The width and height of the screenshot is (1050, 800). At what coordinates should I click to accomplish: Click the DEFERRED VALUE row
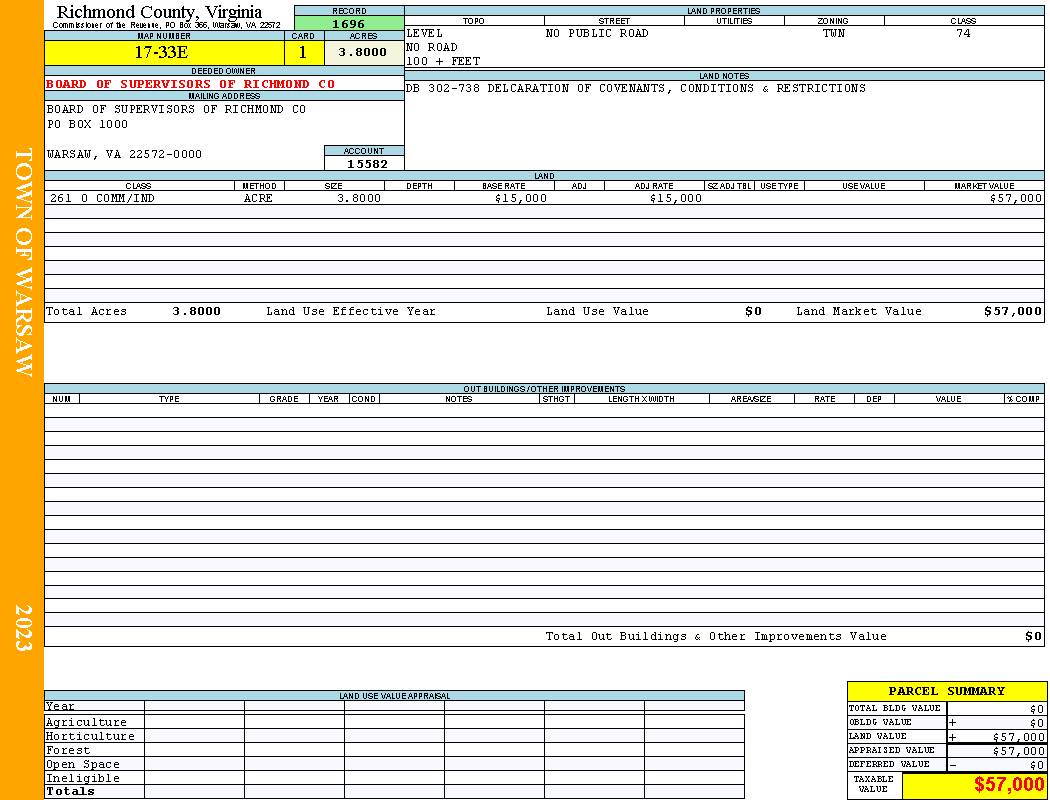pyautogui.click(x=946, y=765)
